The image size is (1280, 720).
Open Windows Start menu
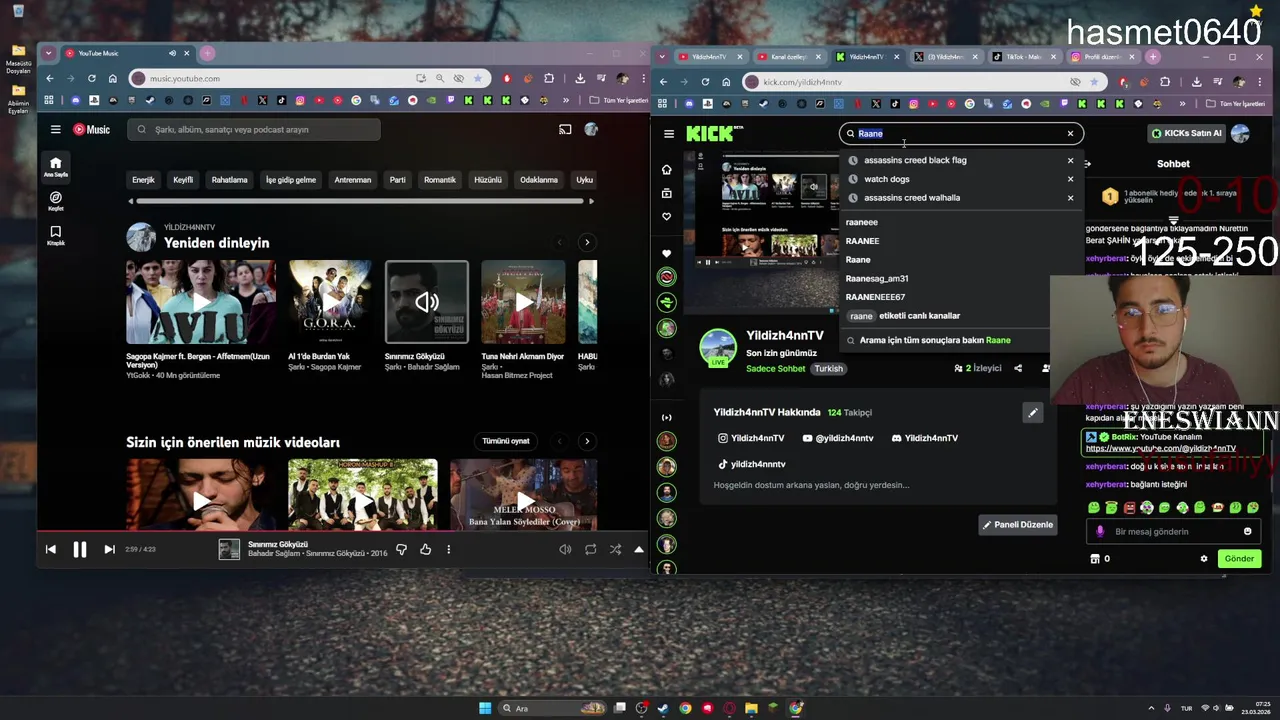point(485,708)
